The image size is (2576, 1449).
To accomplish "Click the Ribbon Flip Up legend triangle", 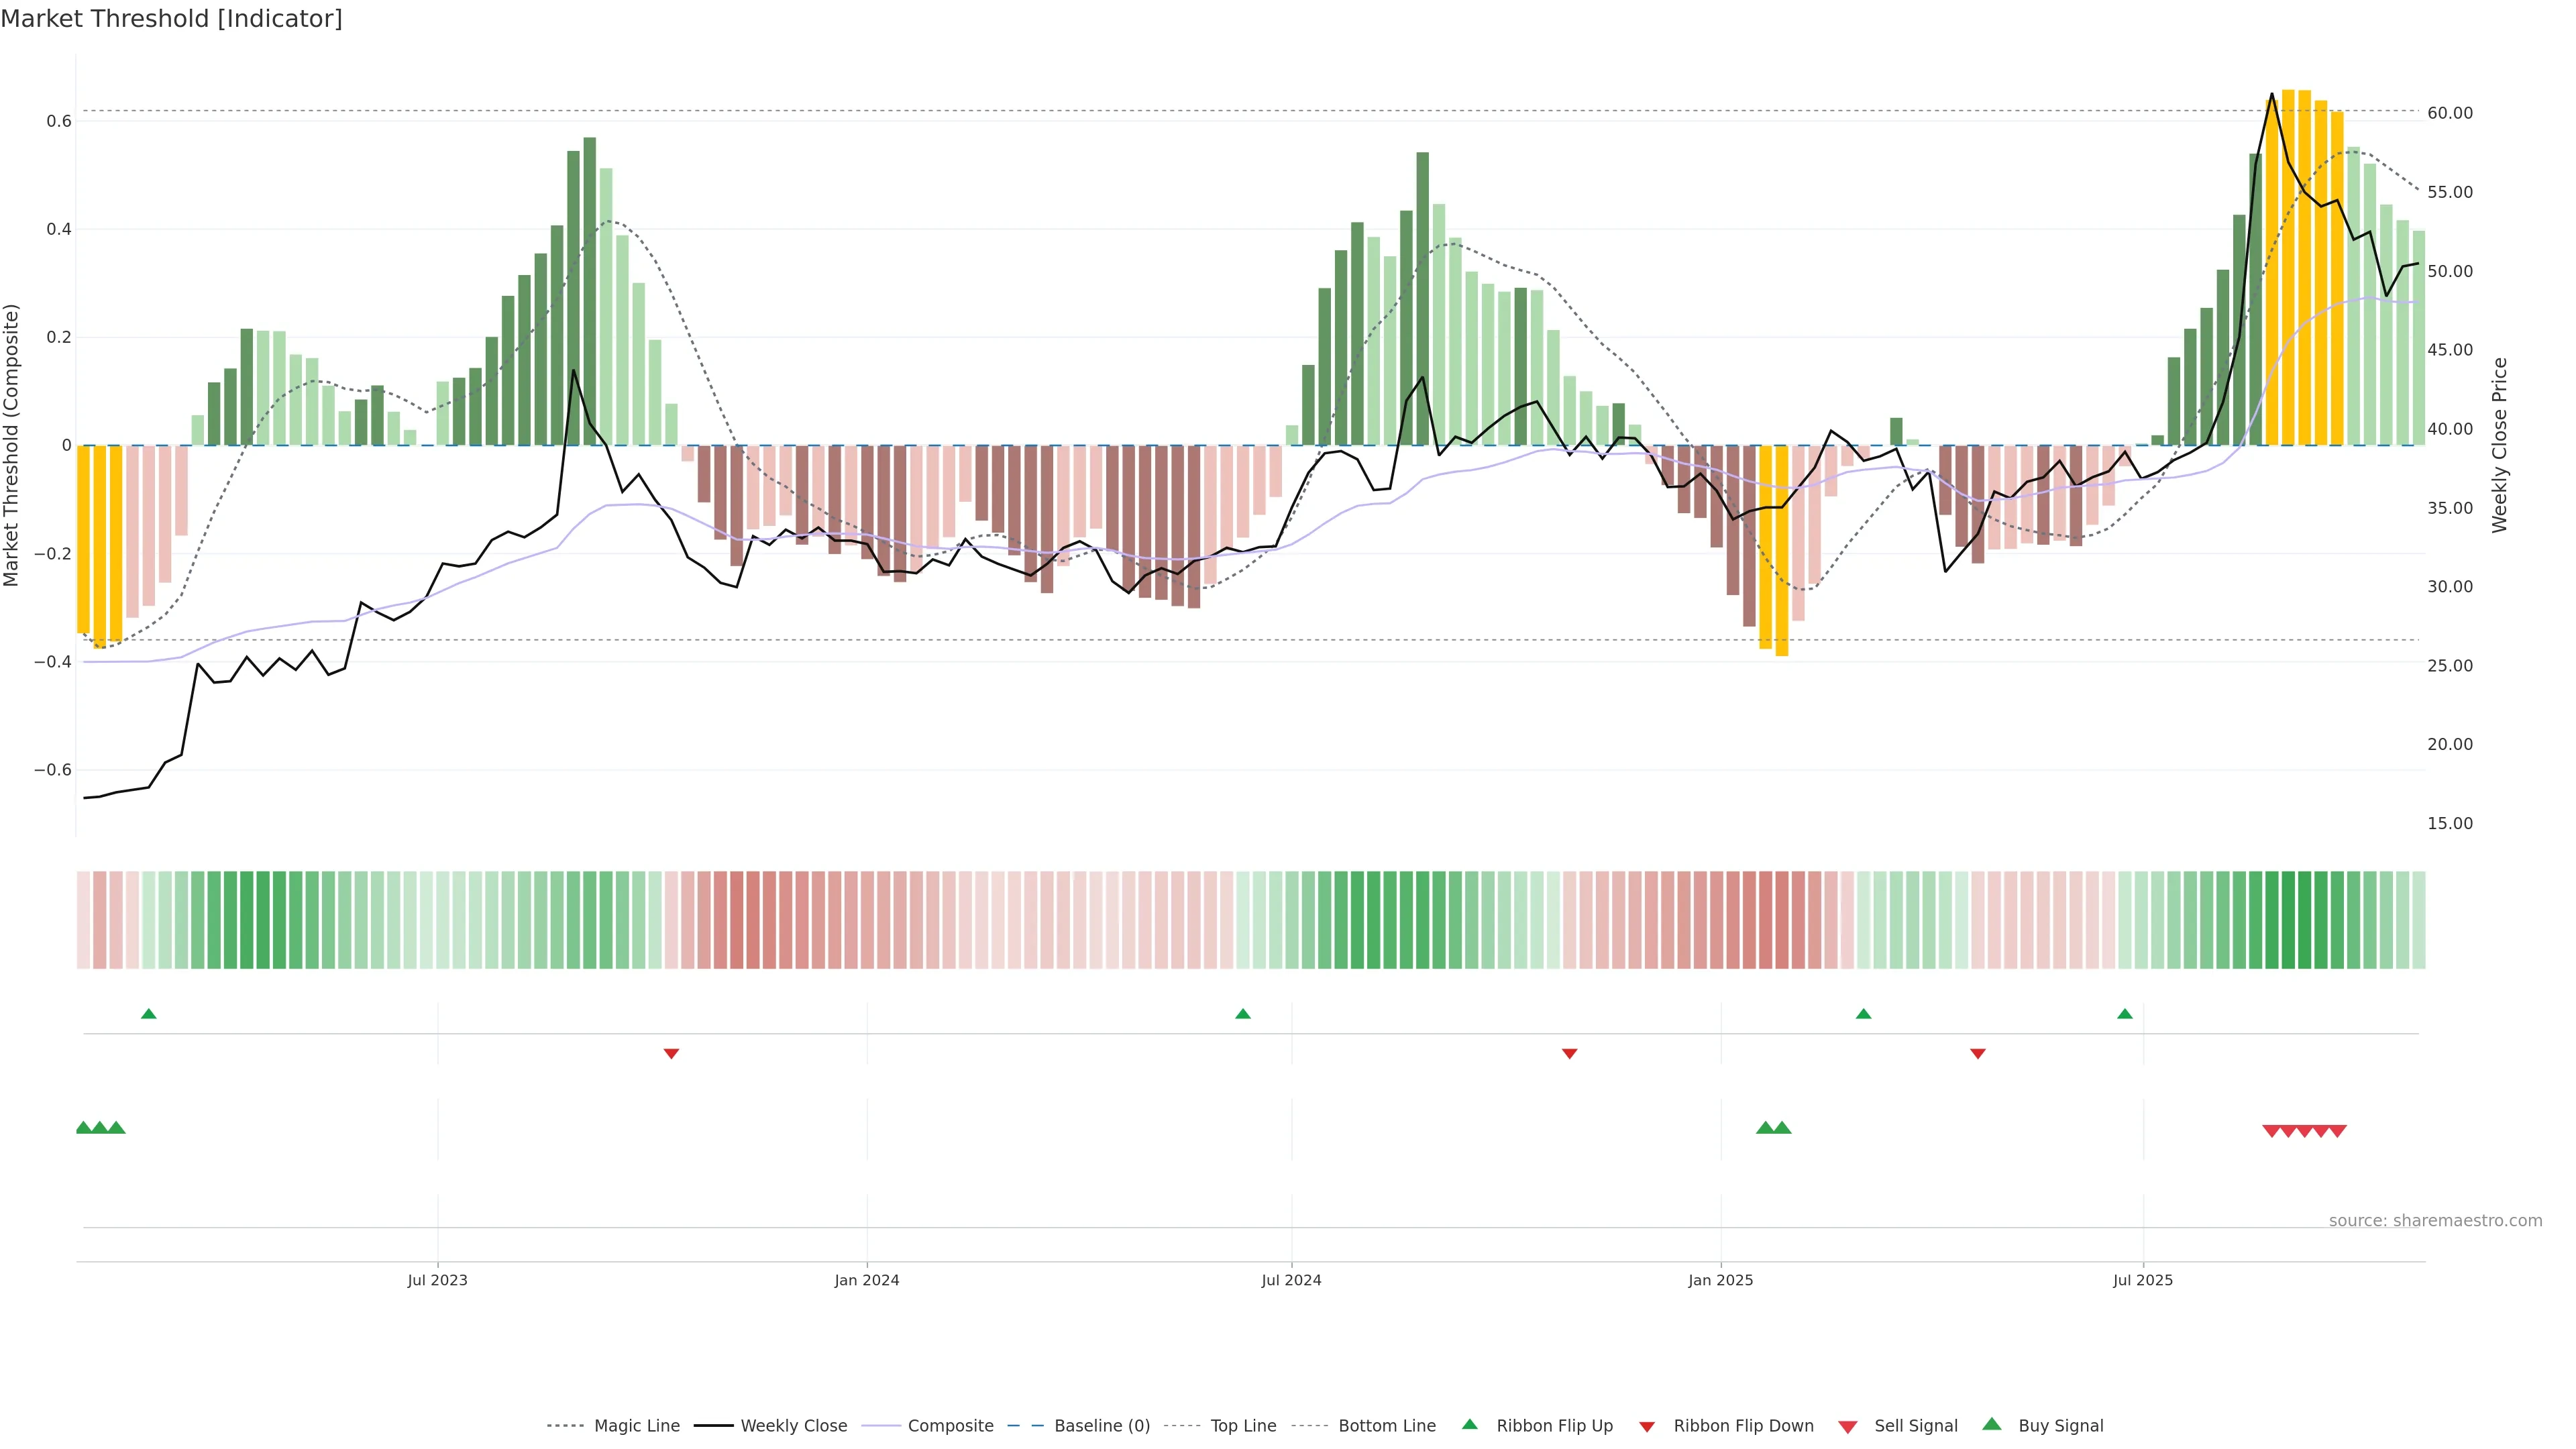I will click(1469, 1424).
